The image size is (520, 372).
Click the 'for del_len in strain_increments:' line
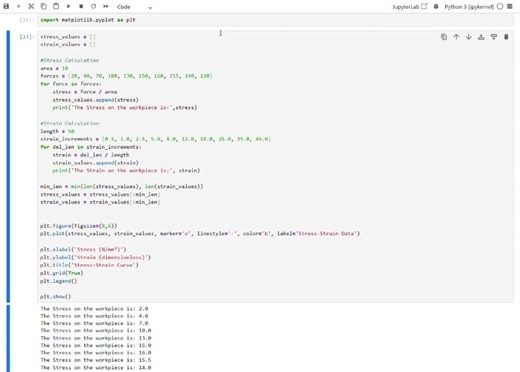(91, 147)
